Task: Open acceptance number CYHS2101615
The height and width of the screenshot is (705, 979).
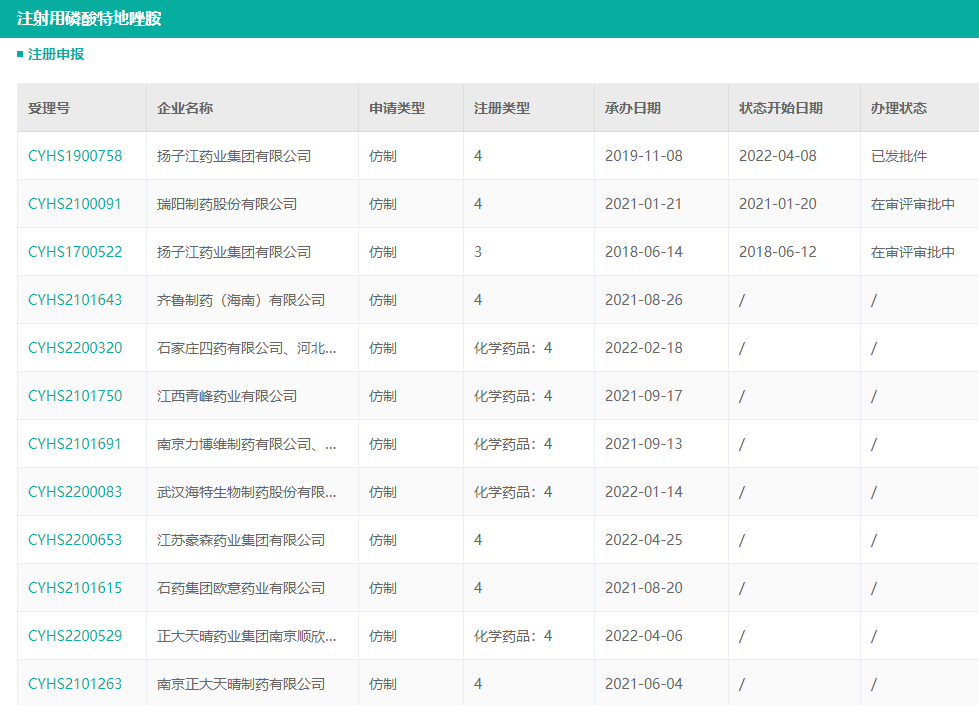Action: click(75, 588)
